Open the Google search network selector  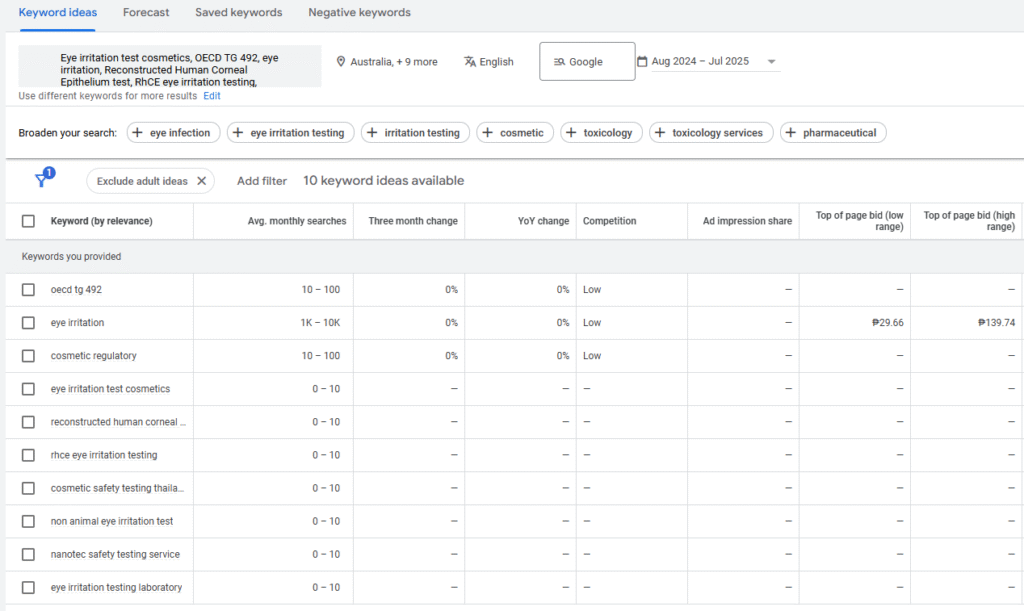click(x=587, y=61)
